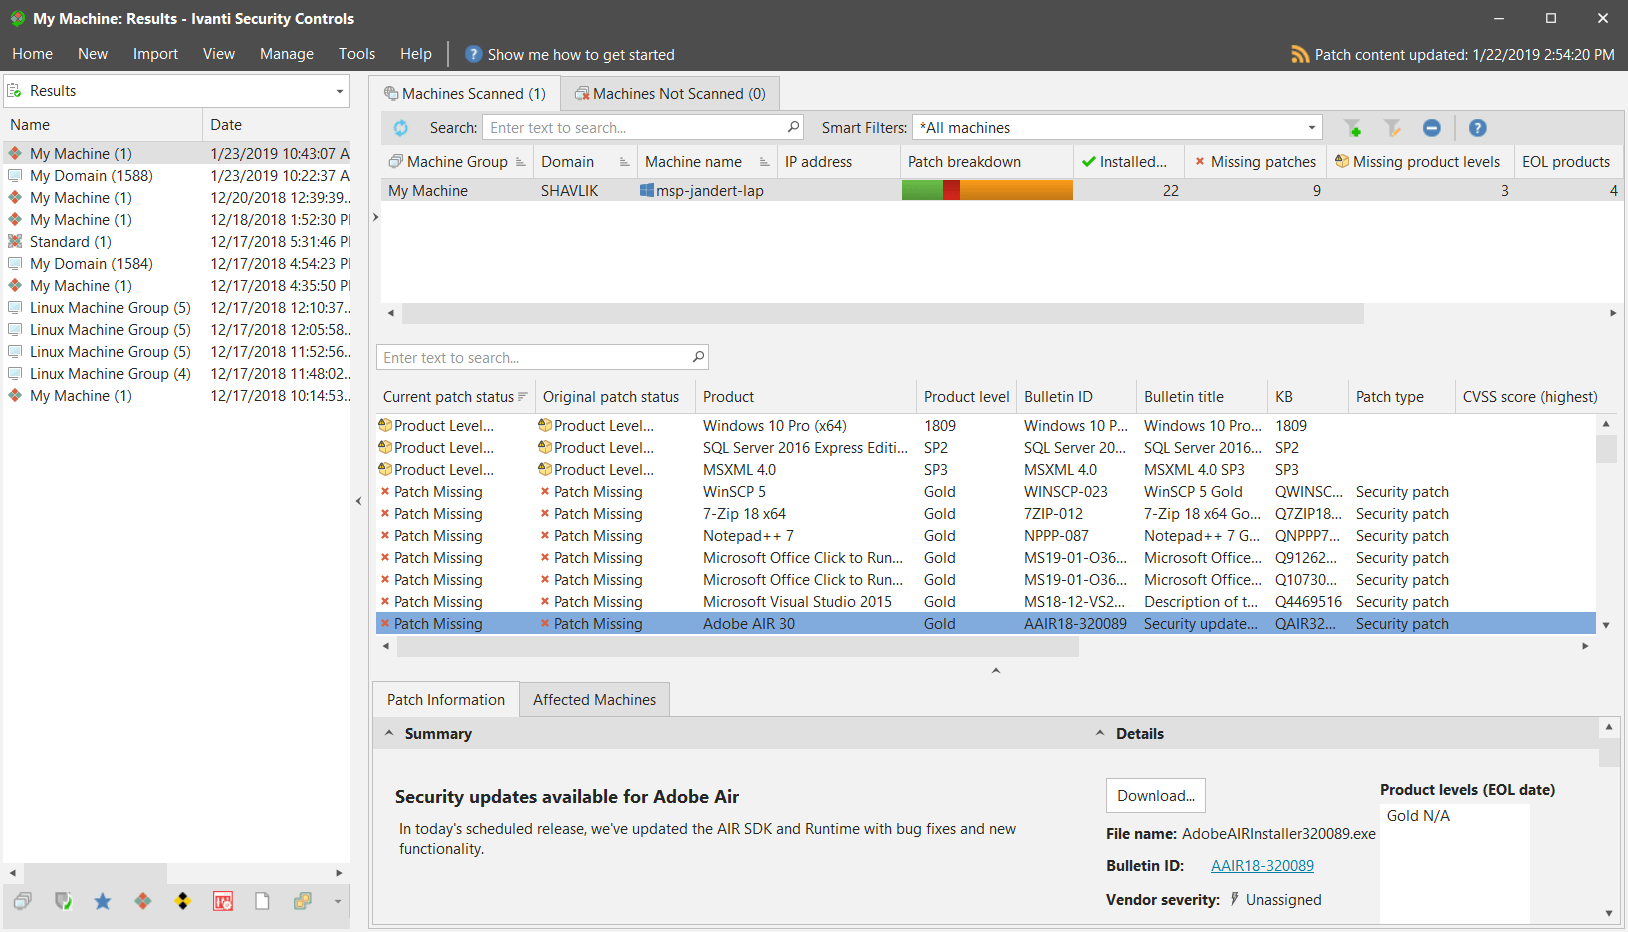Select the 7-Zip 18 x64 patch row

[x=986, y=514]
